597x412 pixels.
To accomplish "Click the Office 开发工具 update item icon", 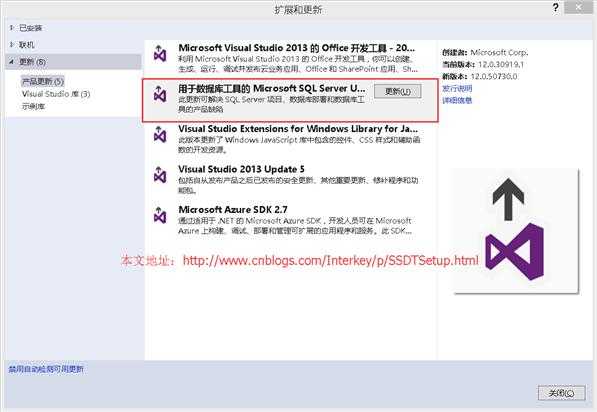I will [x=160, y=54].
